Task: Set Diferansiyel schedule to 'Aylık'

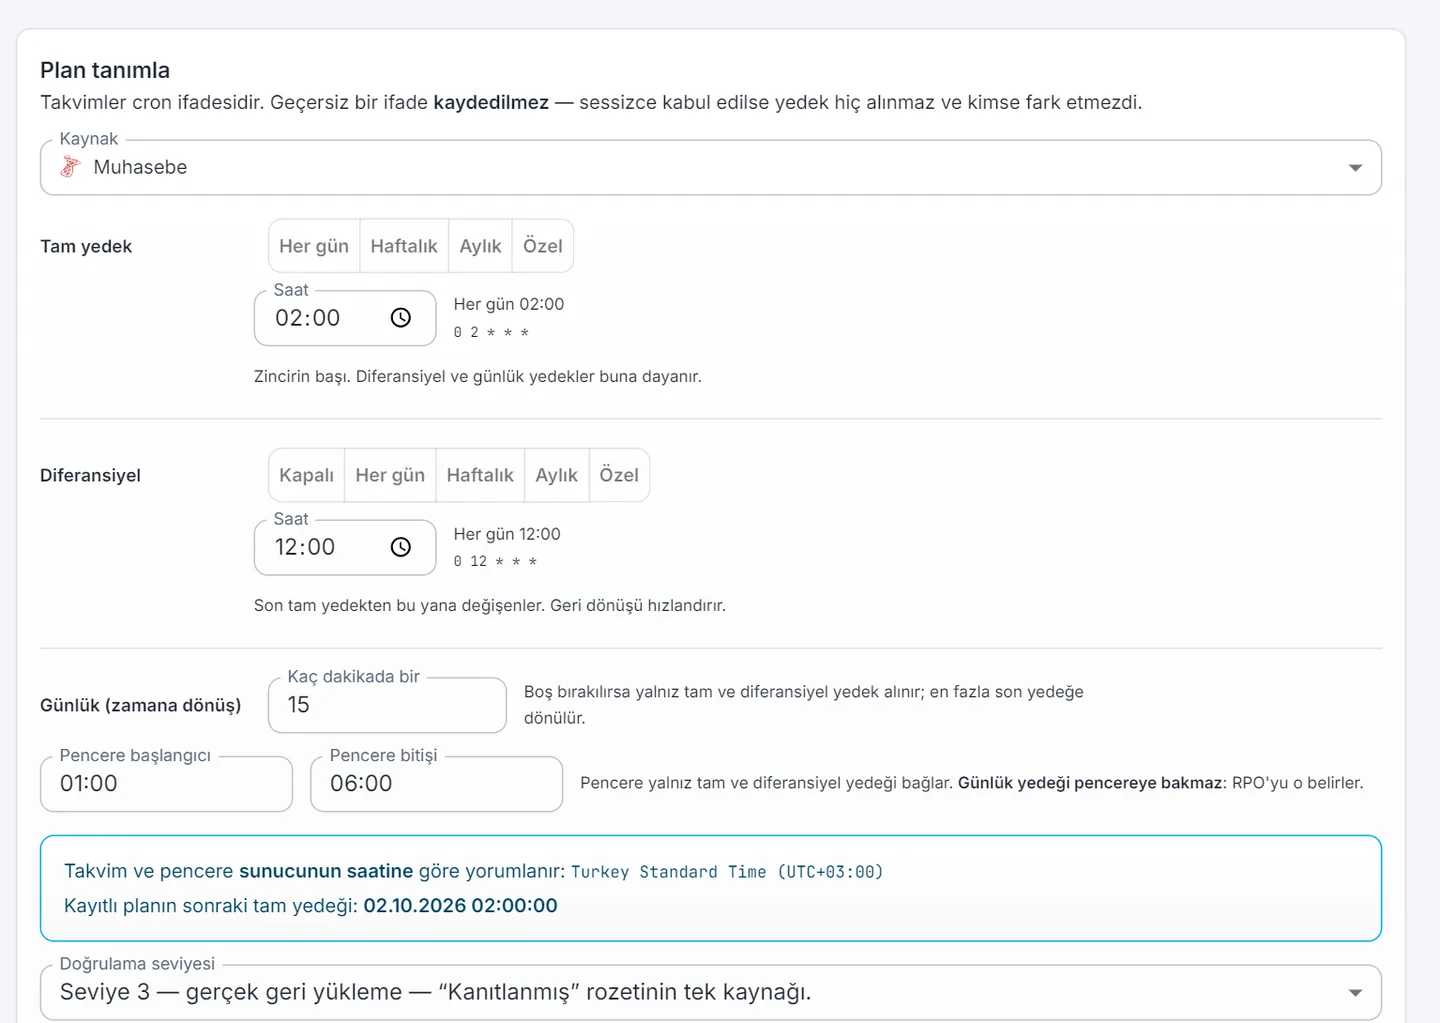Action: 556,475
